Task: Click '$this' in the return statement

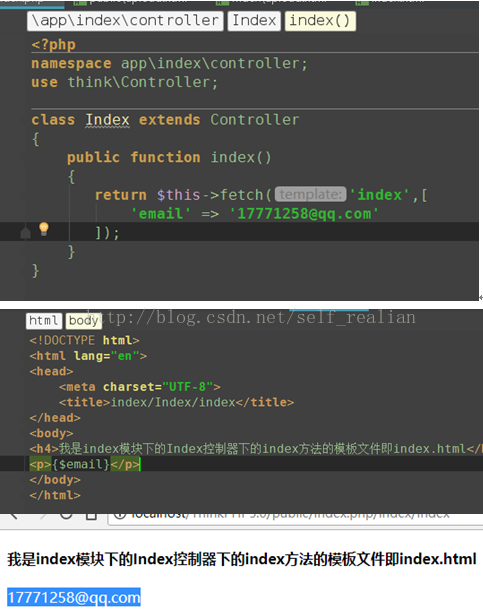Action: (x=178, y=195)
